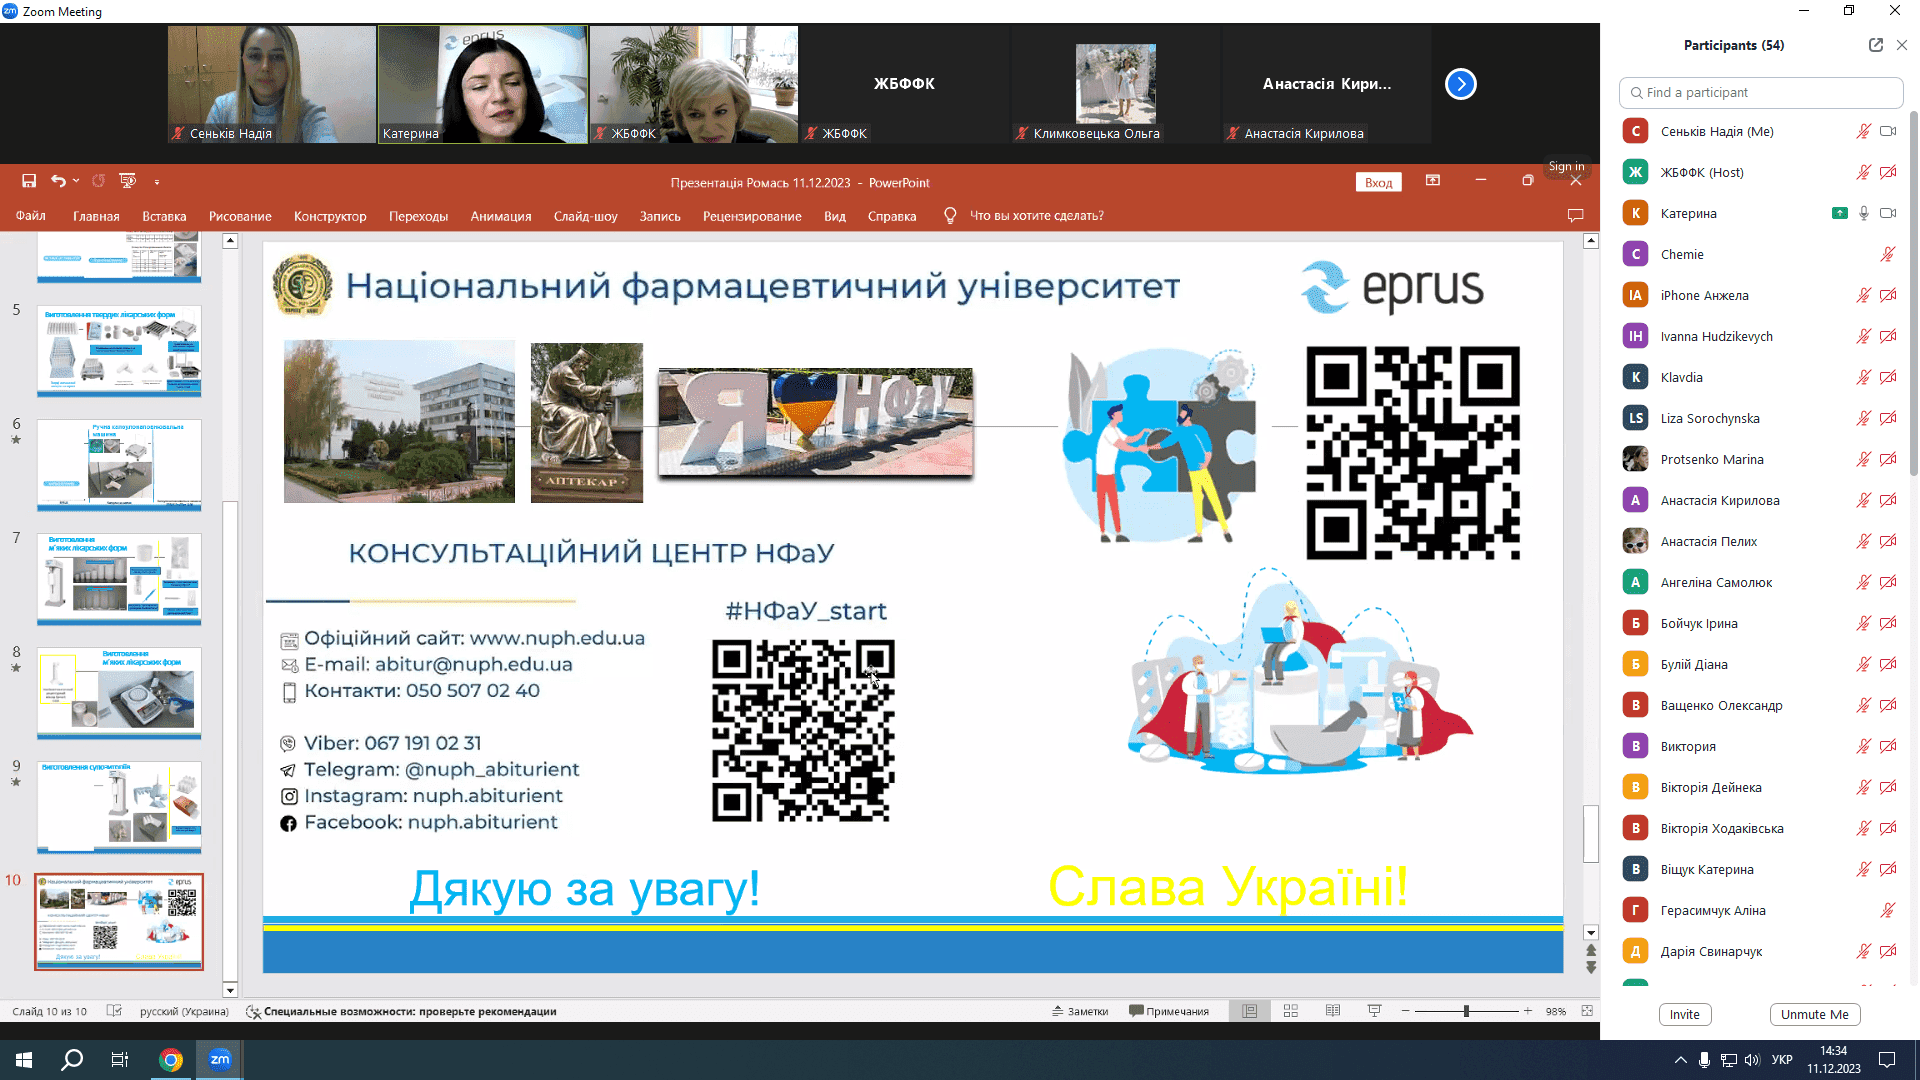1920x1080 pixels.
Task: Toggle camera for Сеньків Надія (Me)
Action: pyautogui.click(x=1888, y=131)
